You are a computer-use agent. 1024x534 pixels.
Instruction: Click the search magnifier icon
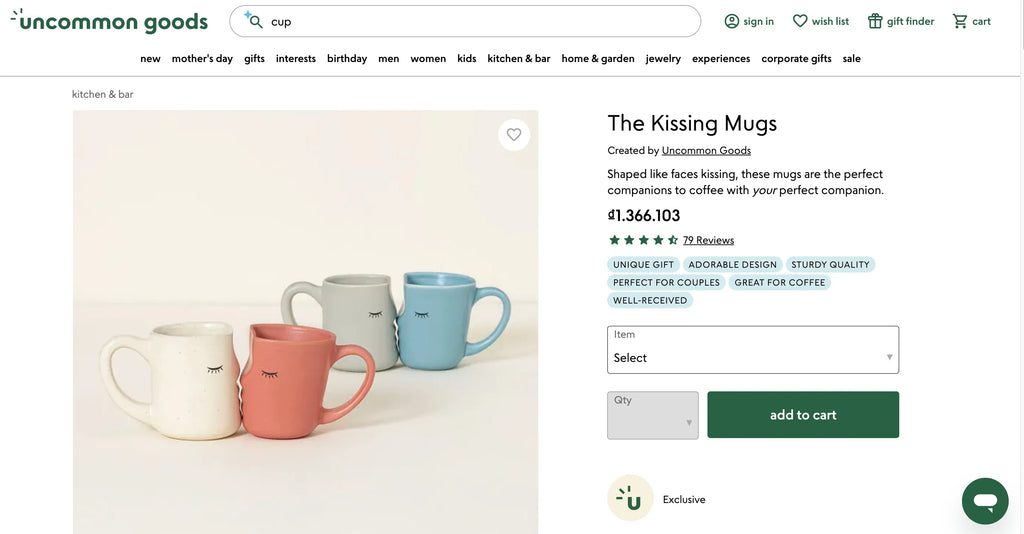click(254, 21)
